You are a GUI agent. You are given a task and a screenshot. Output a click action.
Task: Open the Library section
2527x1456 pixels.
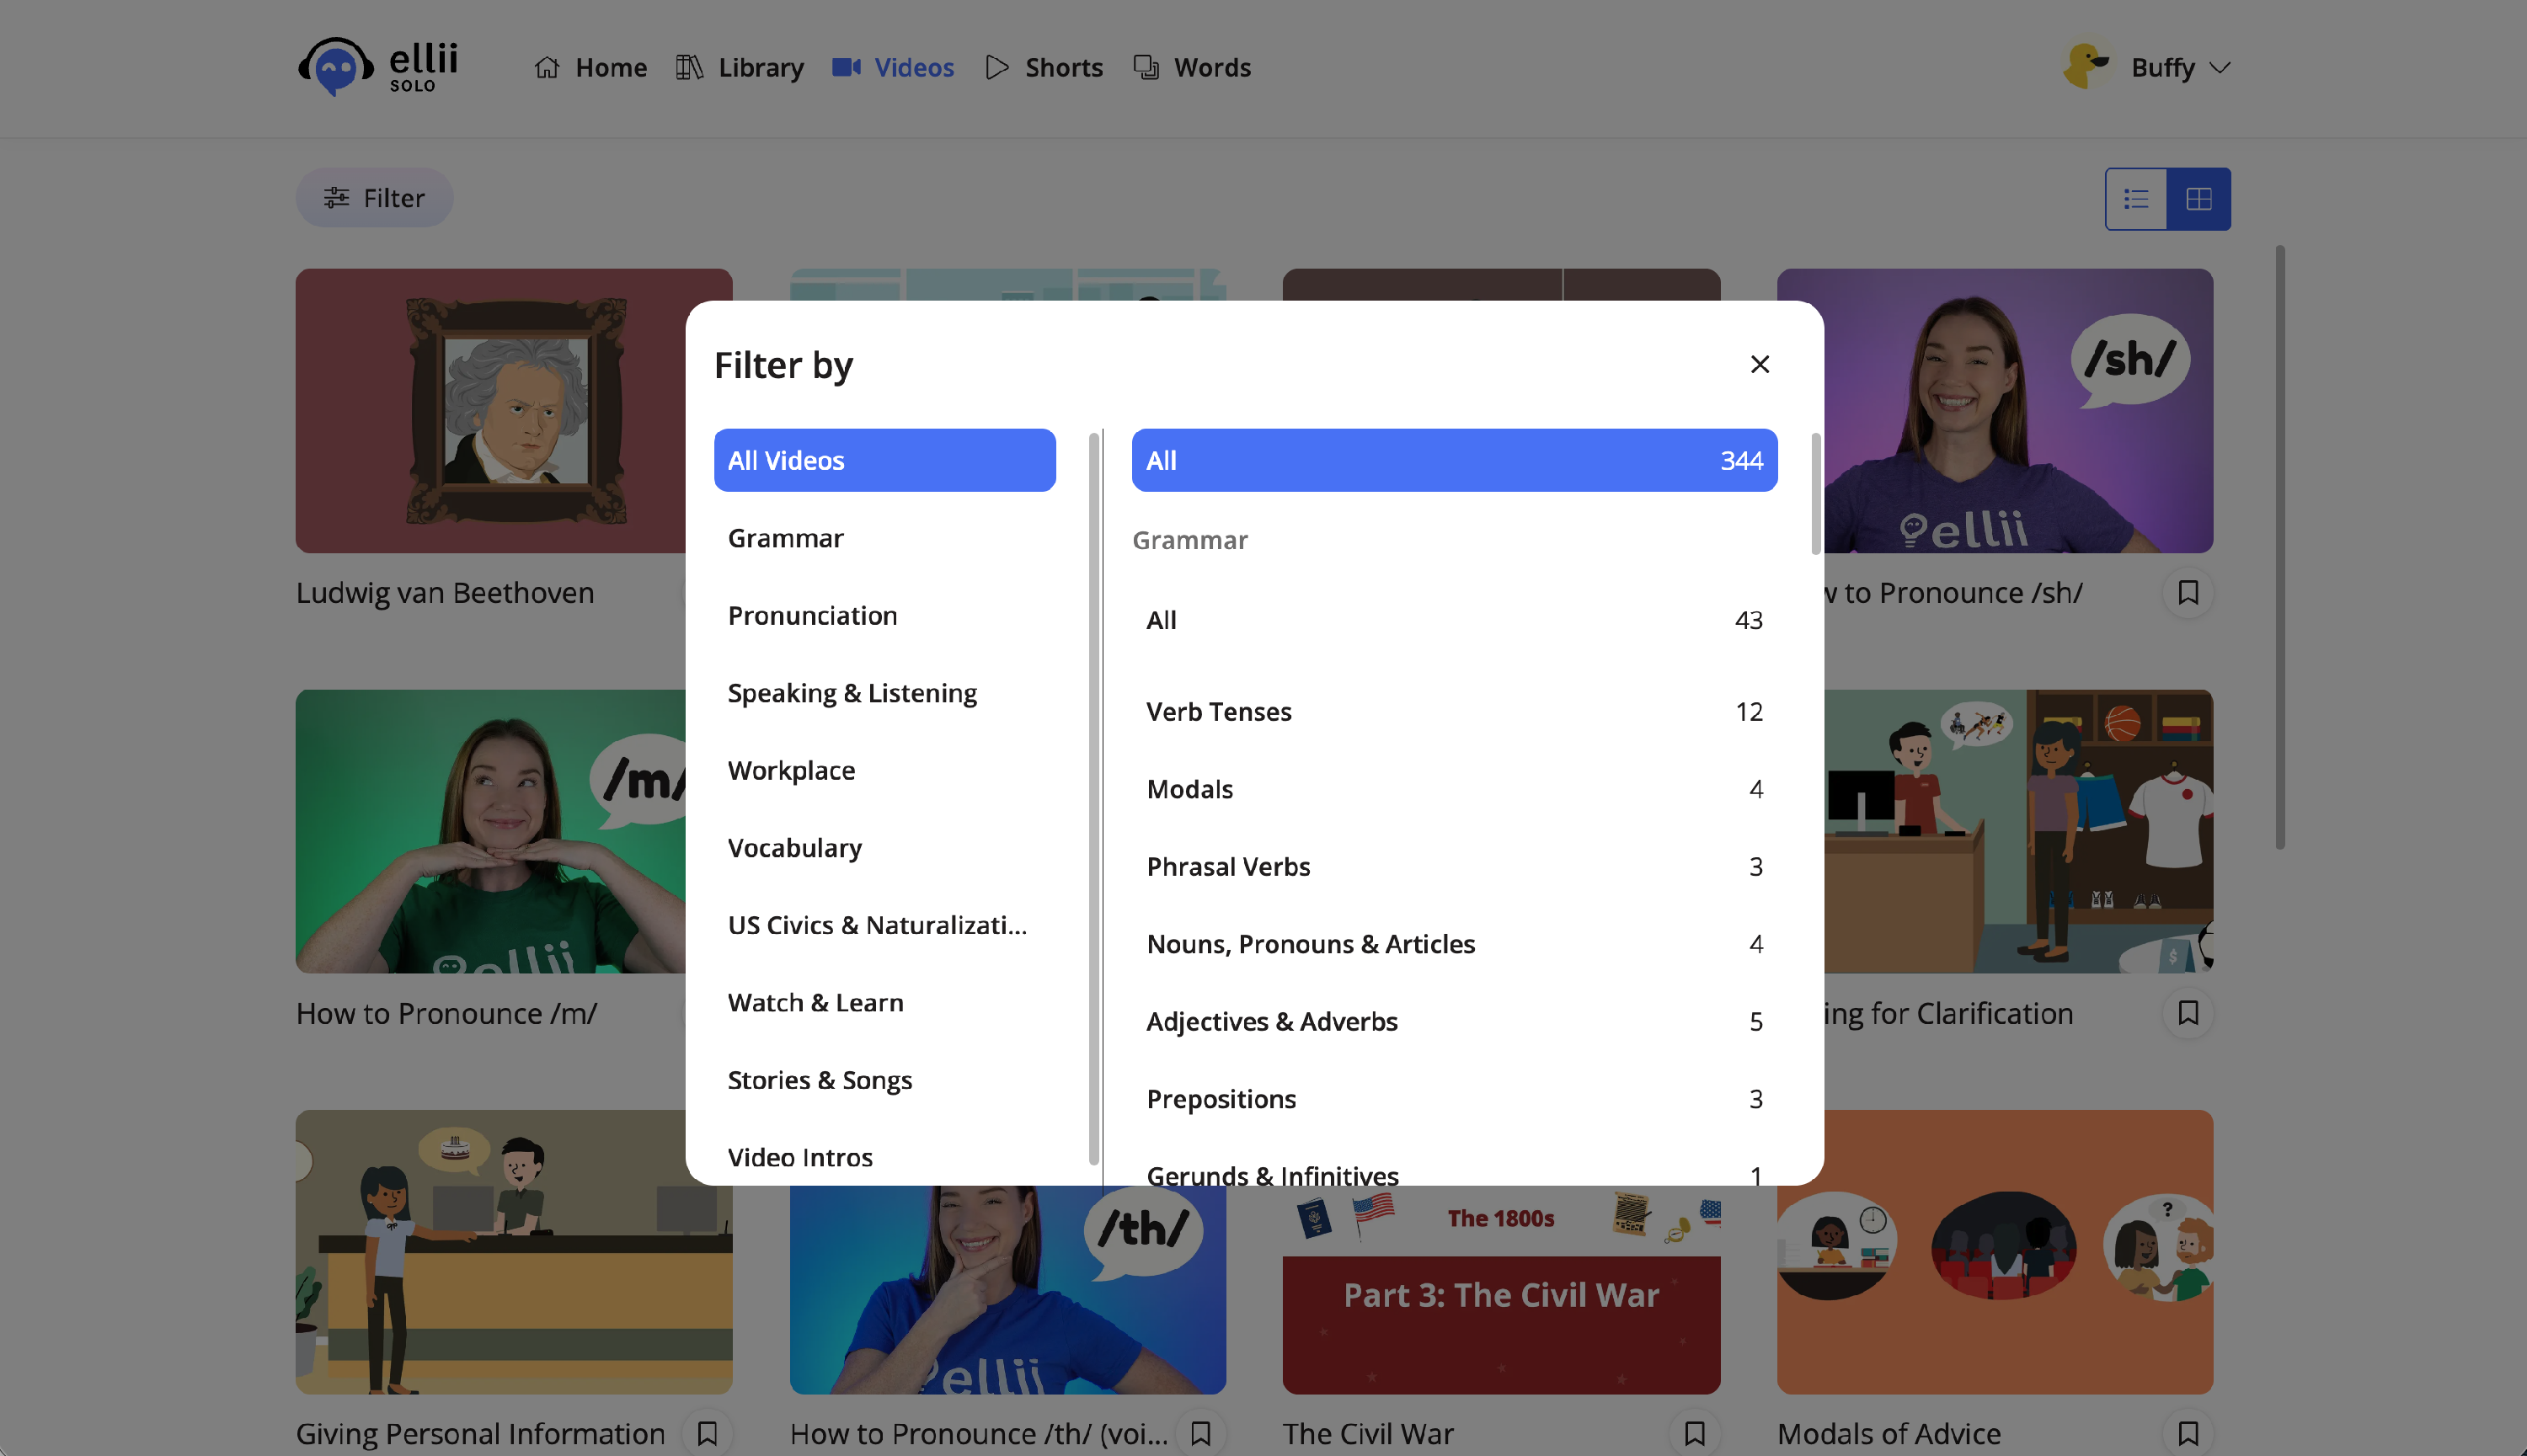[740, 67]
